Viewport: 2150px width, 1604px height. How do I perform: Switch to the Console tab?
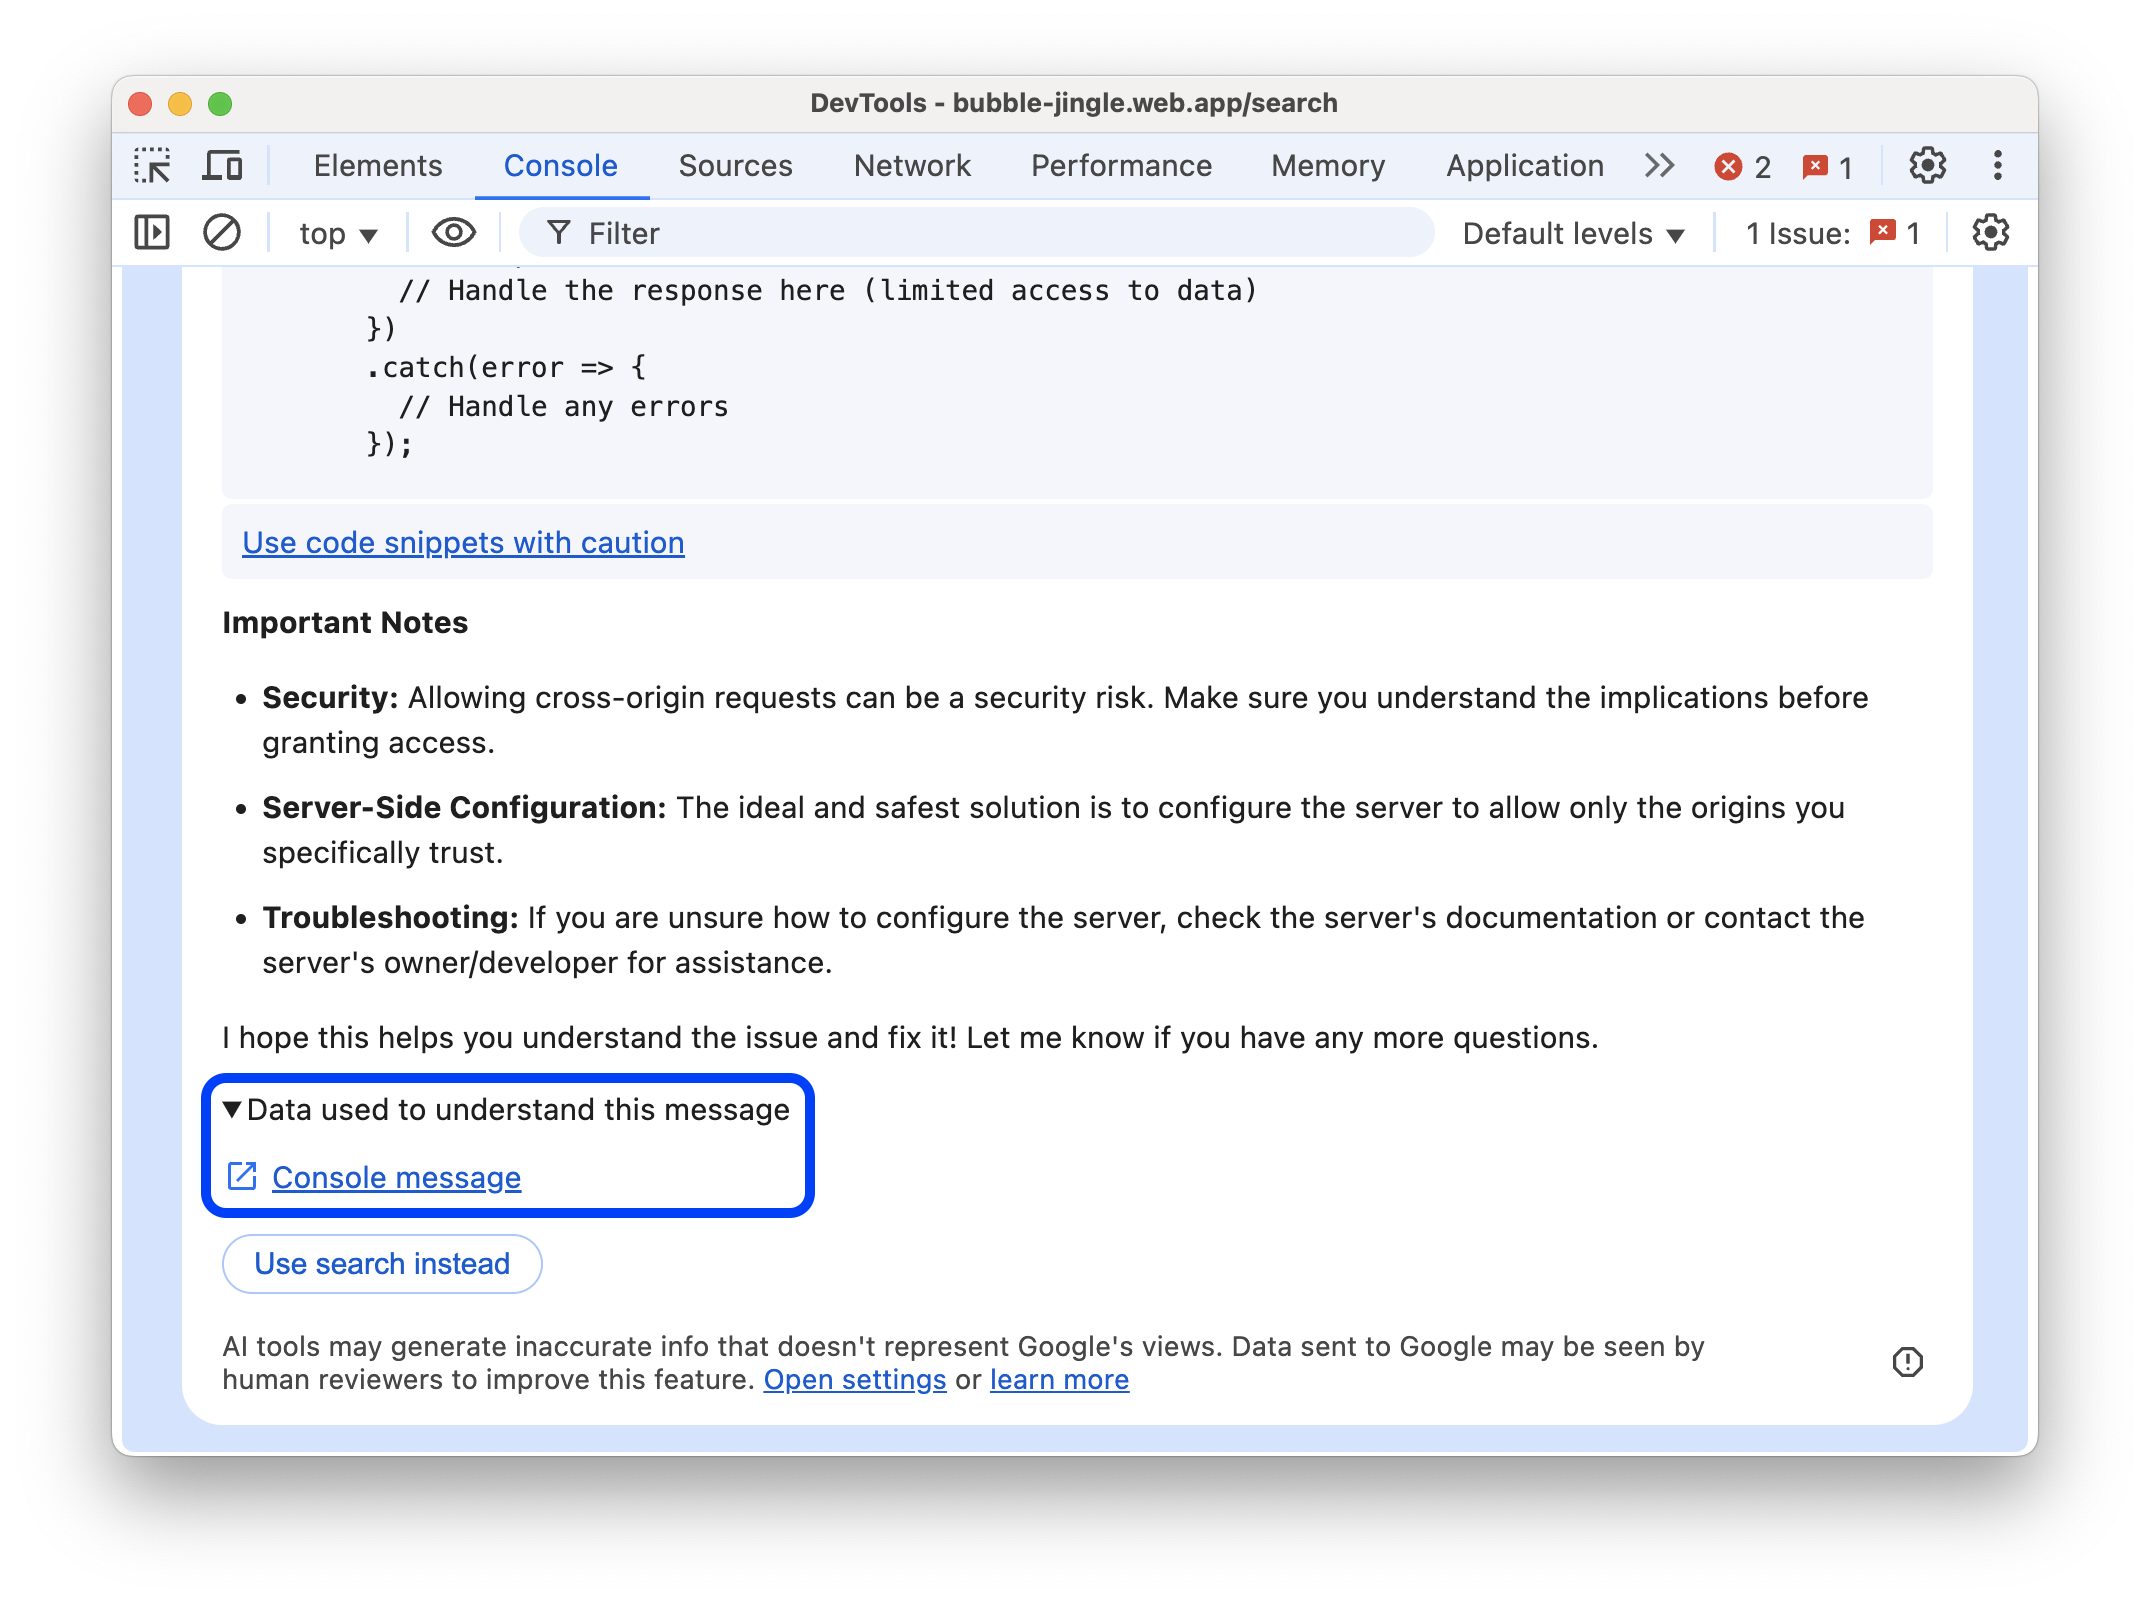pyautogui.click(x=559, y=165)
